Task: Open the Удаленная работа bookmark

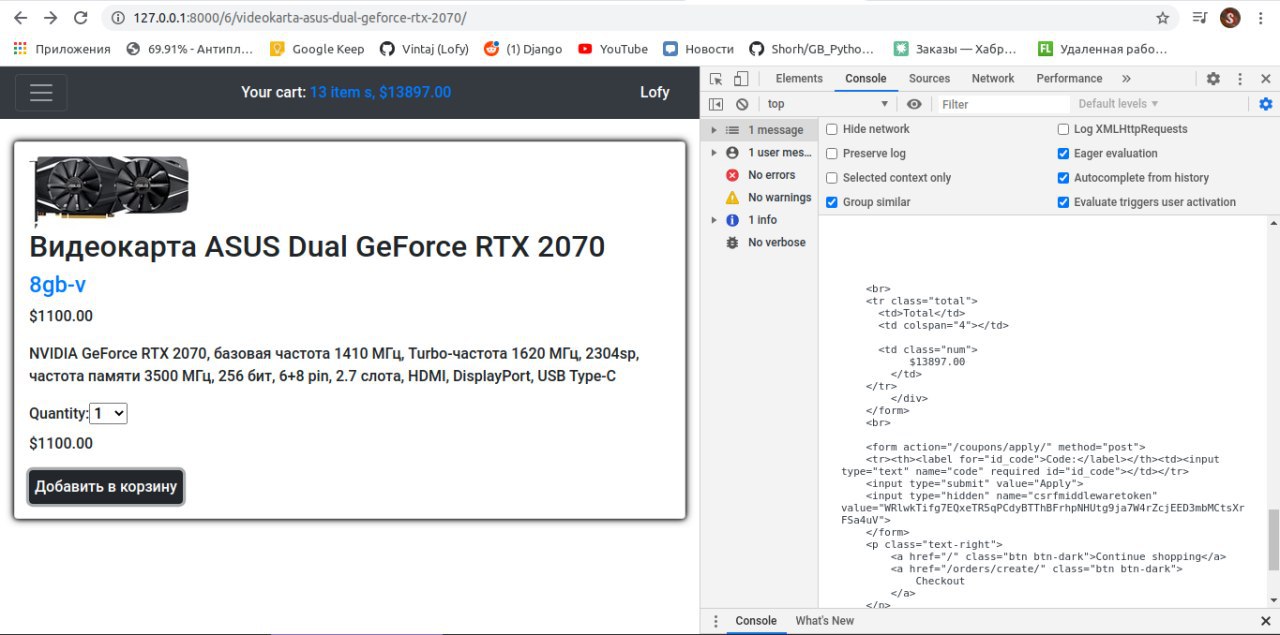Action: (x=1102, y=48)
